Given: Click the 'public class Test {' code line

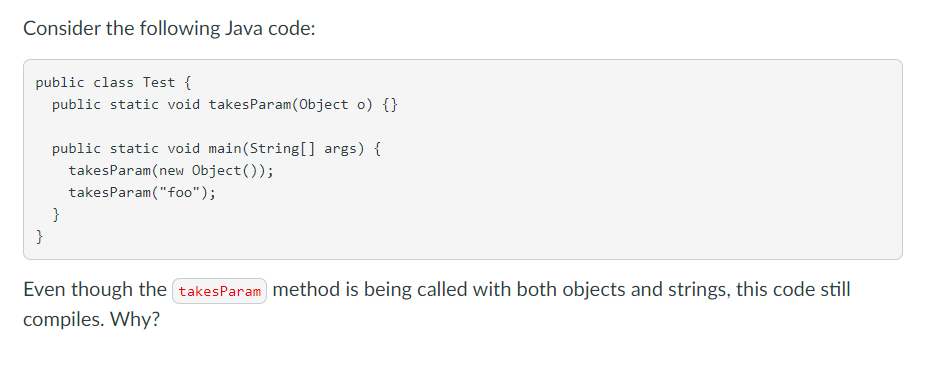Looking at the screenshot, I should [x=113, y=82].
